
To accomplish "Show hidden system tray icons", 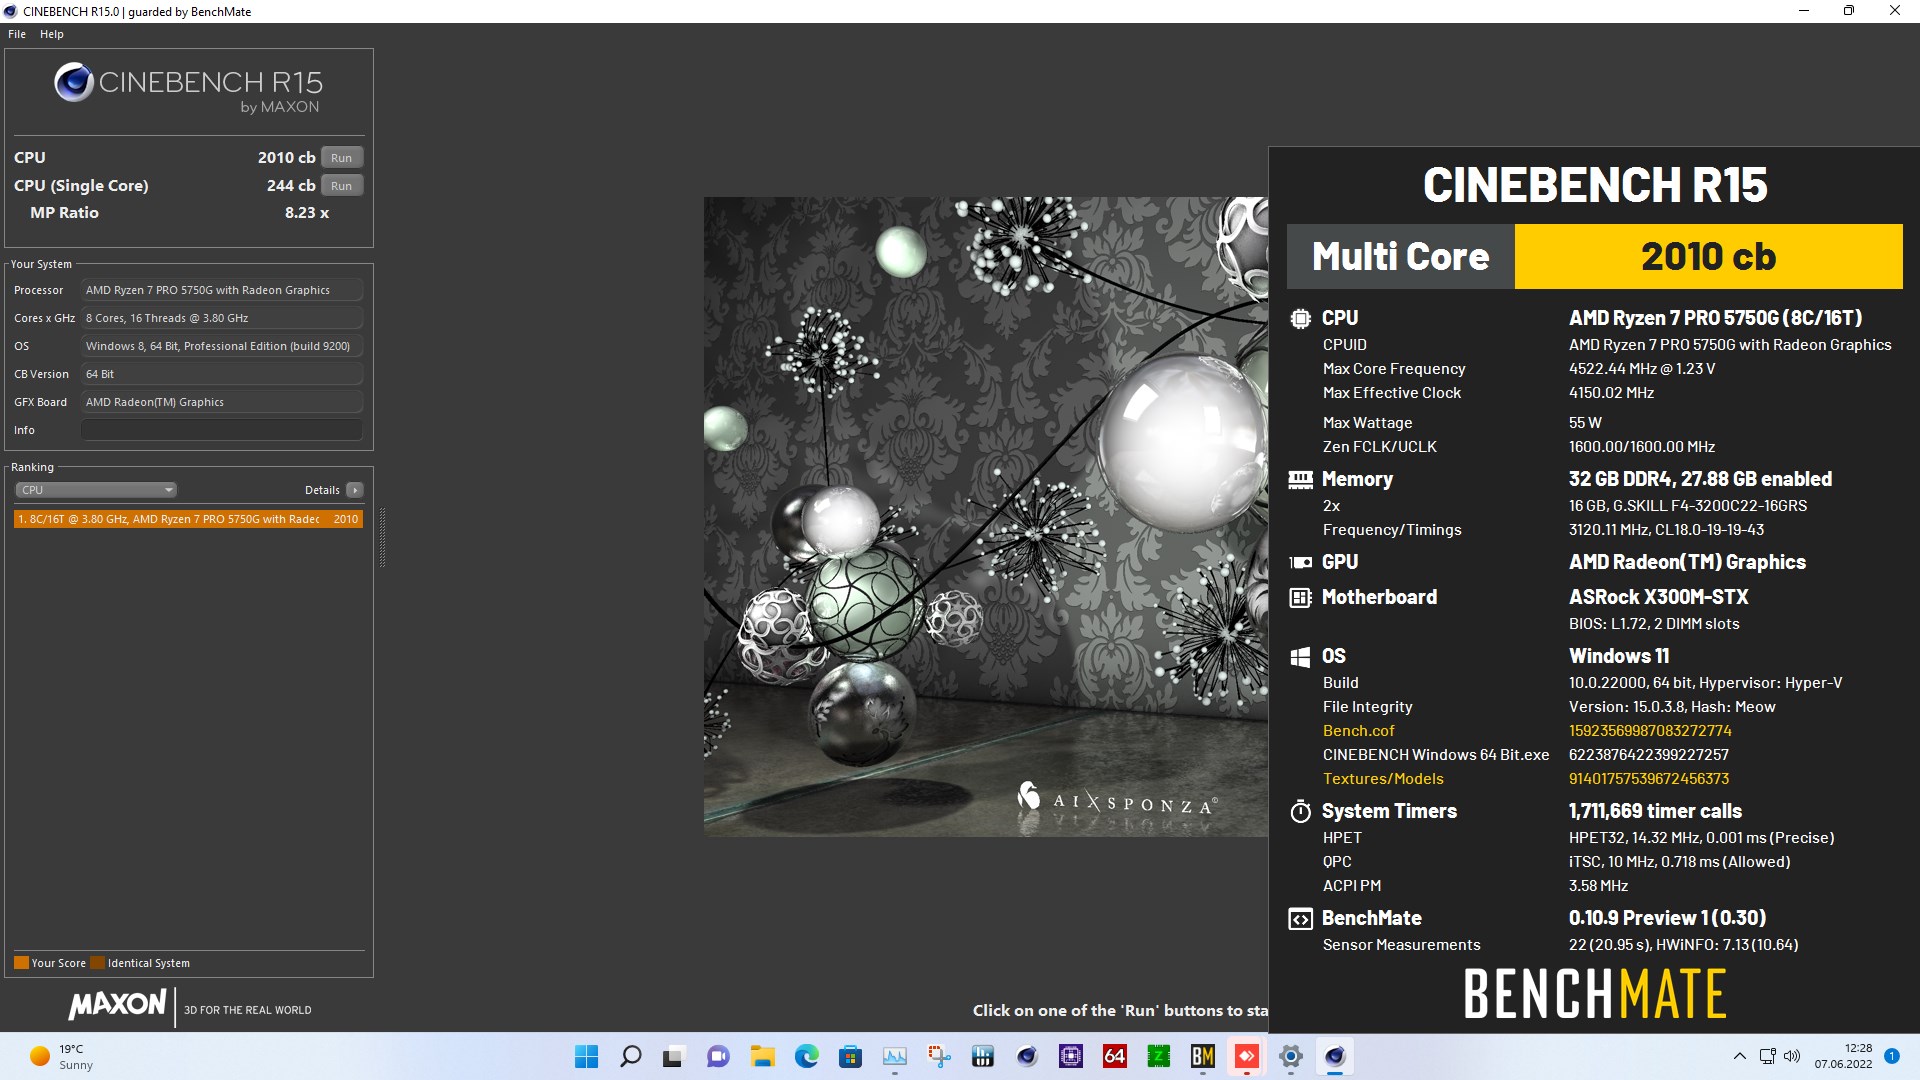I will coord(1740,1056).
